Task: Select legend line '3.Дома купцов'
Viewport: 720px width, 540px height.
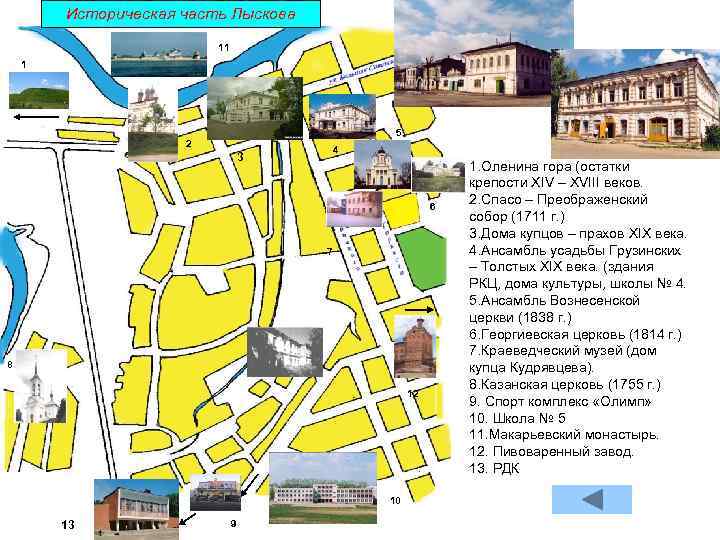Action: 578,233
